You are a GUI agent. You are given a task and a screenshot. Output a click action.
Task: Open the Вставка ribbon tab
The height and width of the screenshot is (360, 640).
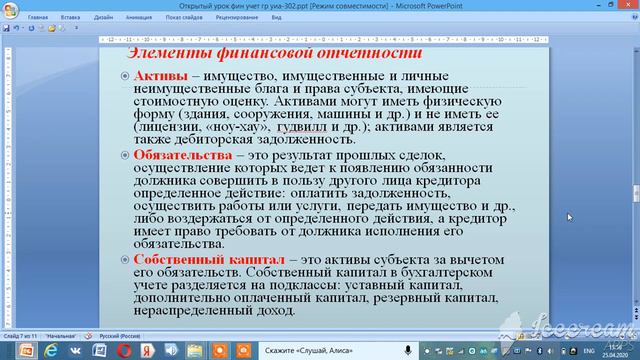pos(70,18)
